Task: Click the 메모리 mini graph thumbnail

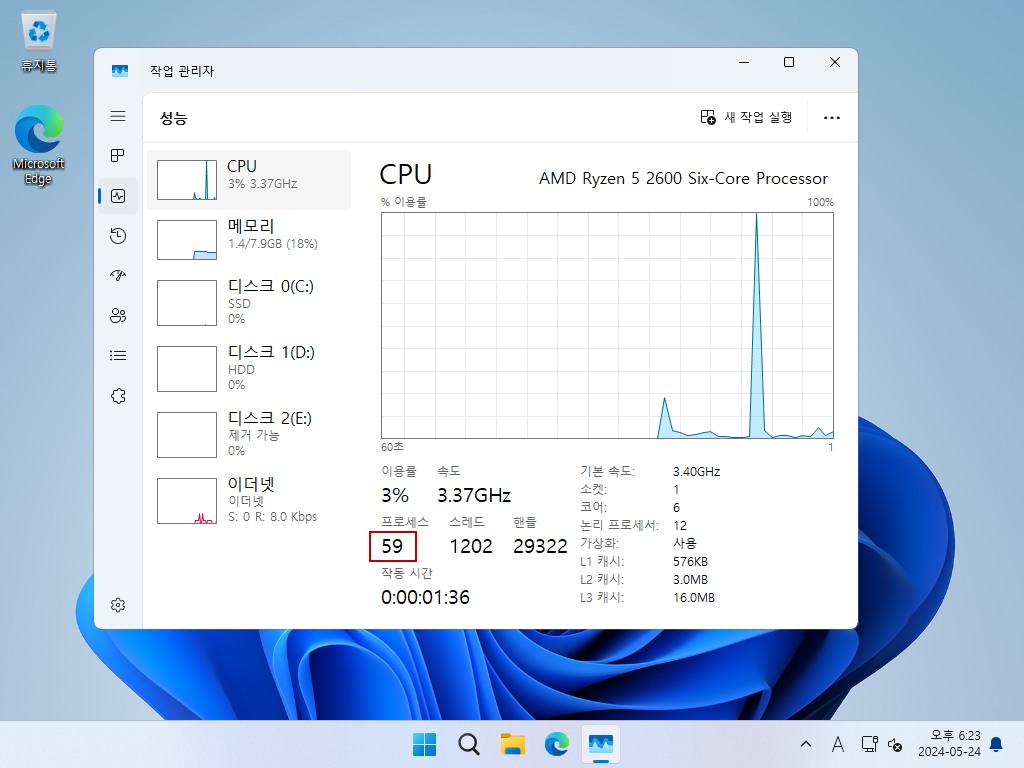Action: (187, 240)
